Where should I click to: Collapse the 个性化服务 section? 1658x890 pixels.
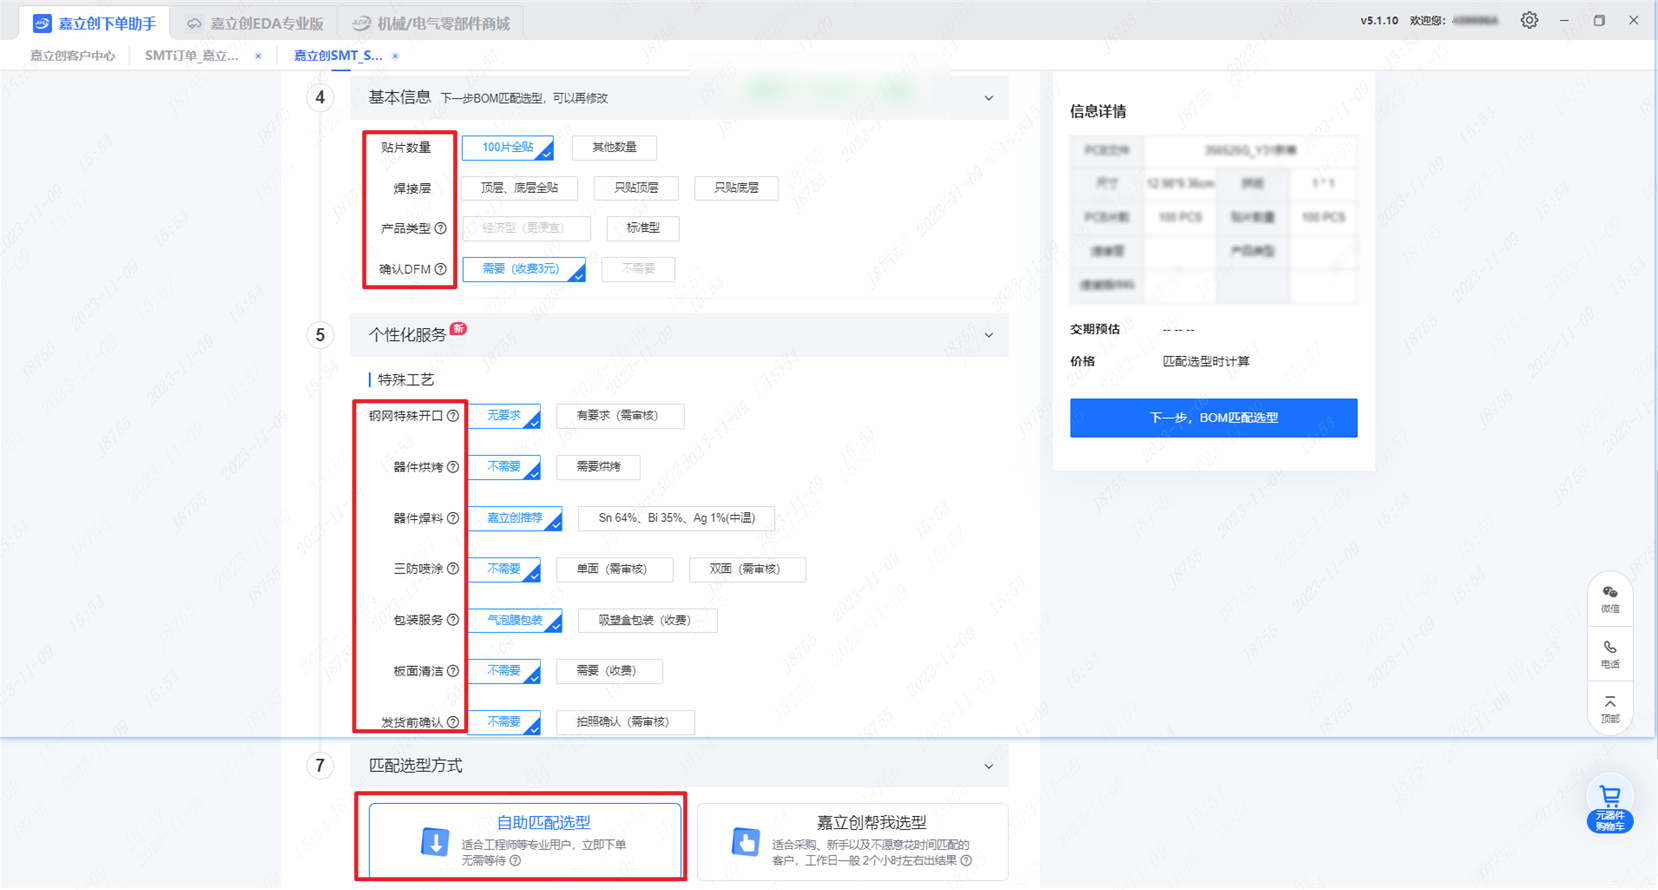(x=988, y=335)
